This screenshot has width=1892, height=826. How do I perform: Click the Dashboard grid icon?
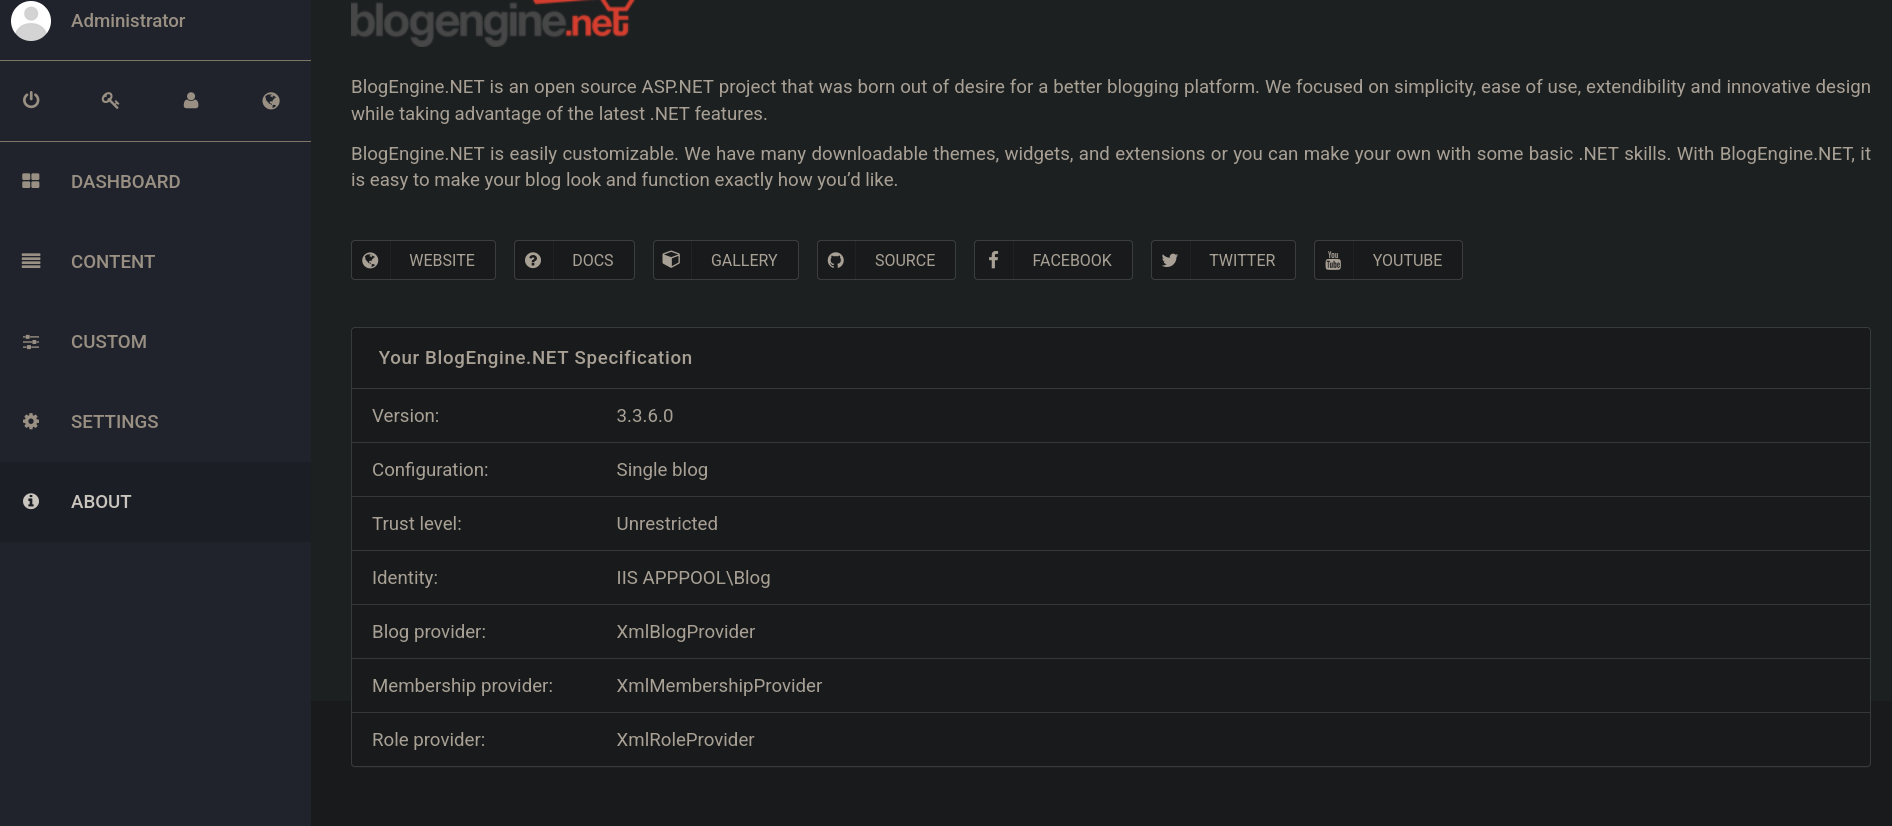(x=31, y=181)
